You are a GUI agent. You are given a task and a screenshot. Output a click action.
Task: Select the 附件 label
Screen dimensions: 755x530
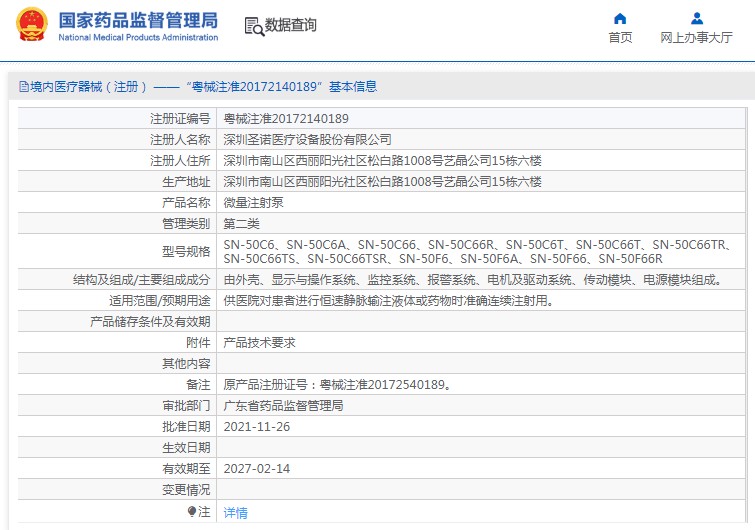[198, 343]
